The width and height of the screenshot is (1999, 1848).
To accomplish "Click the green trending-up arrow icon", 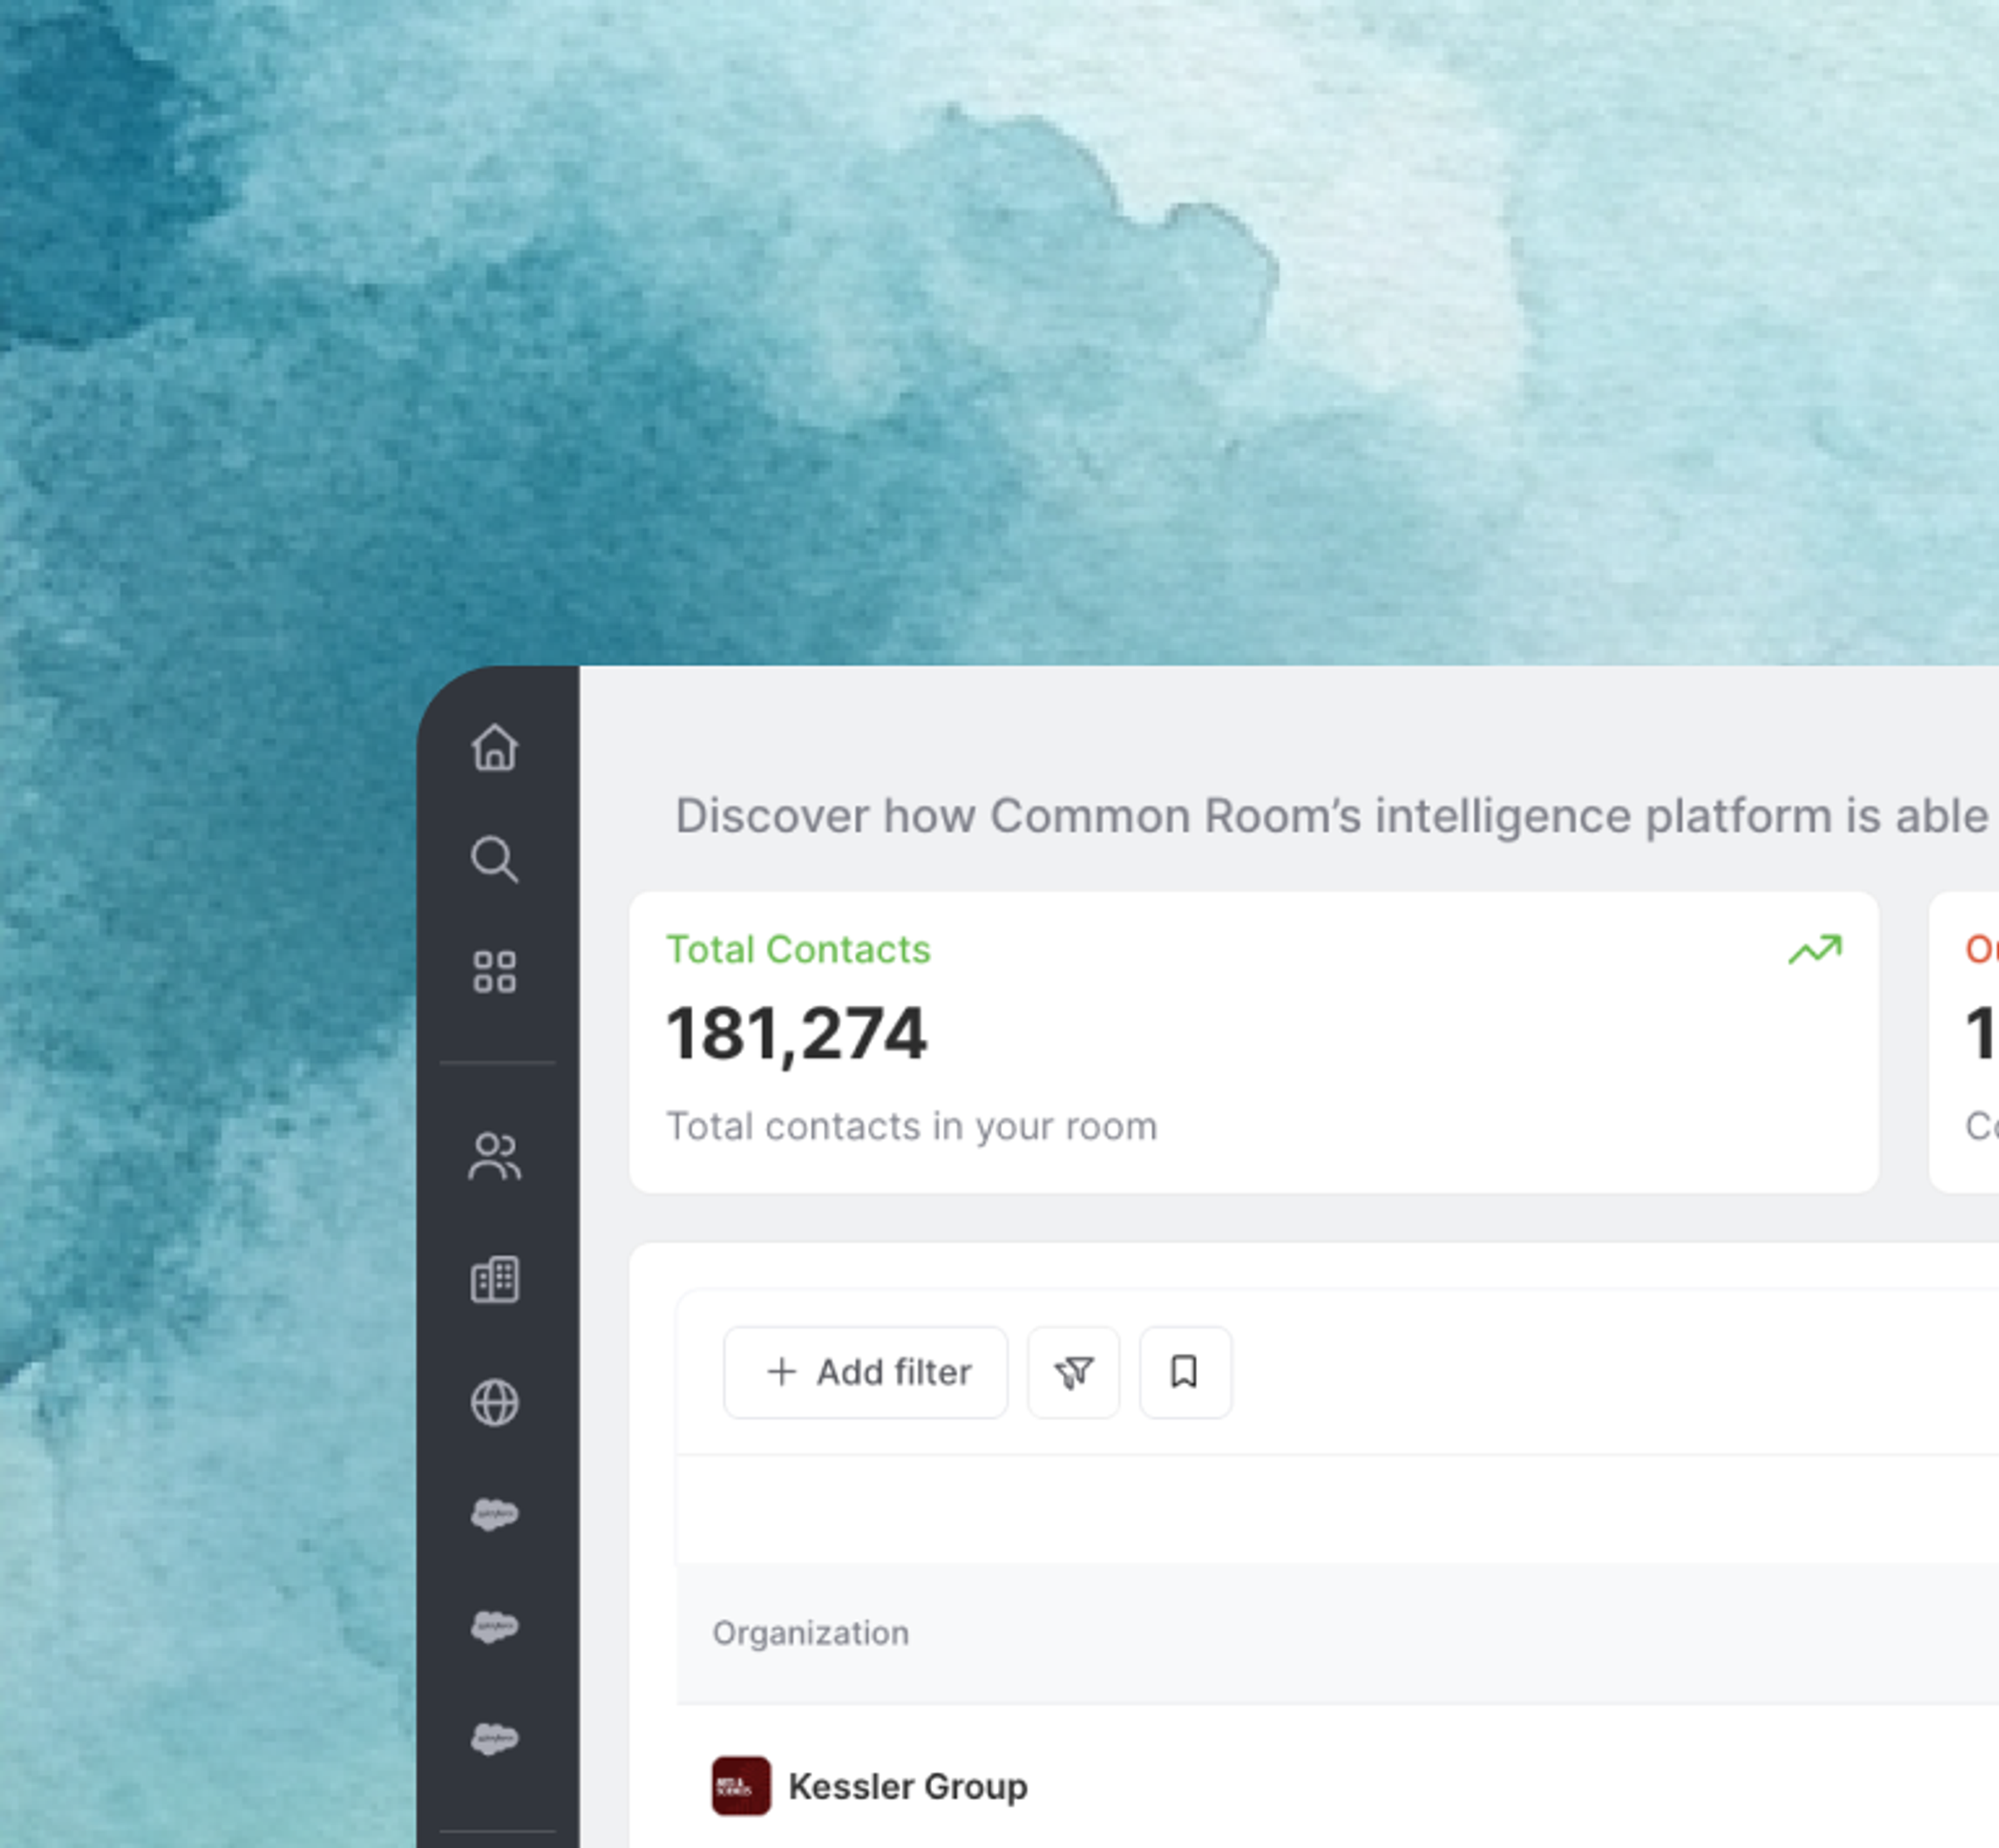I will 1815,949.
